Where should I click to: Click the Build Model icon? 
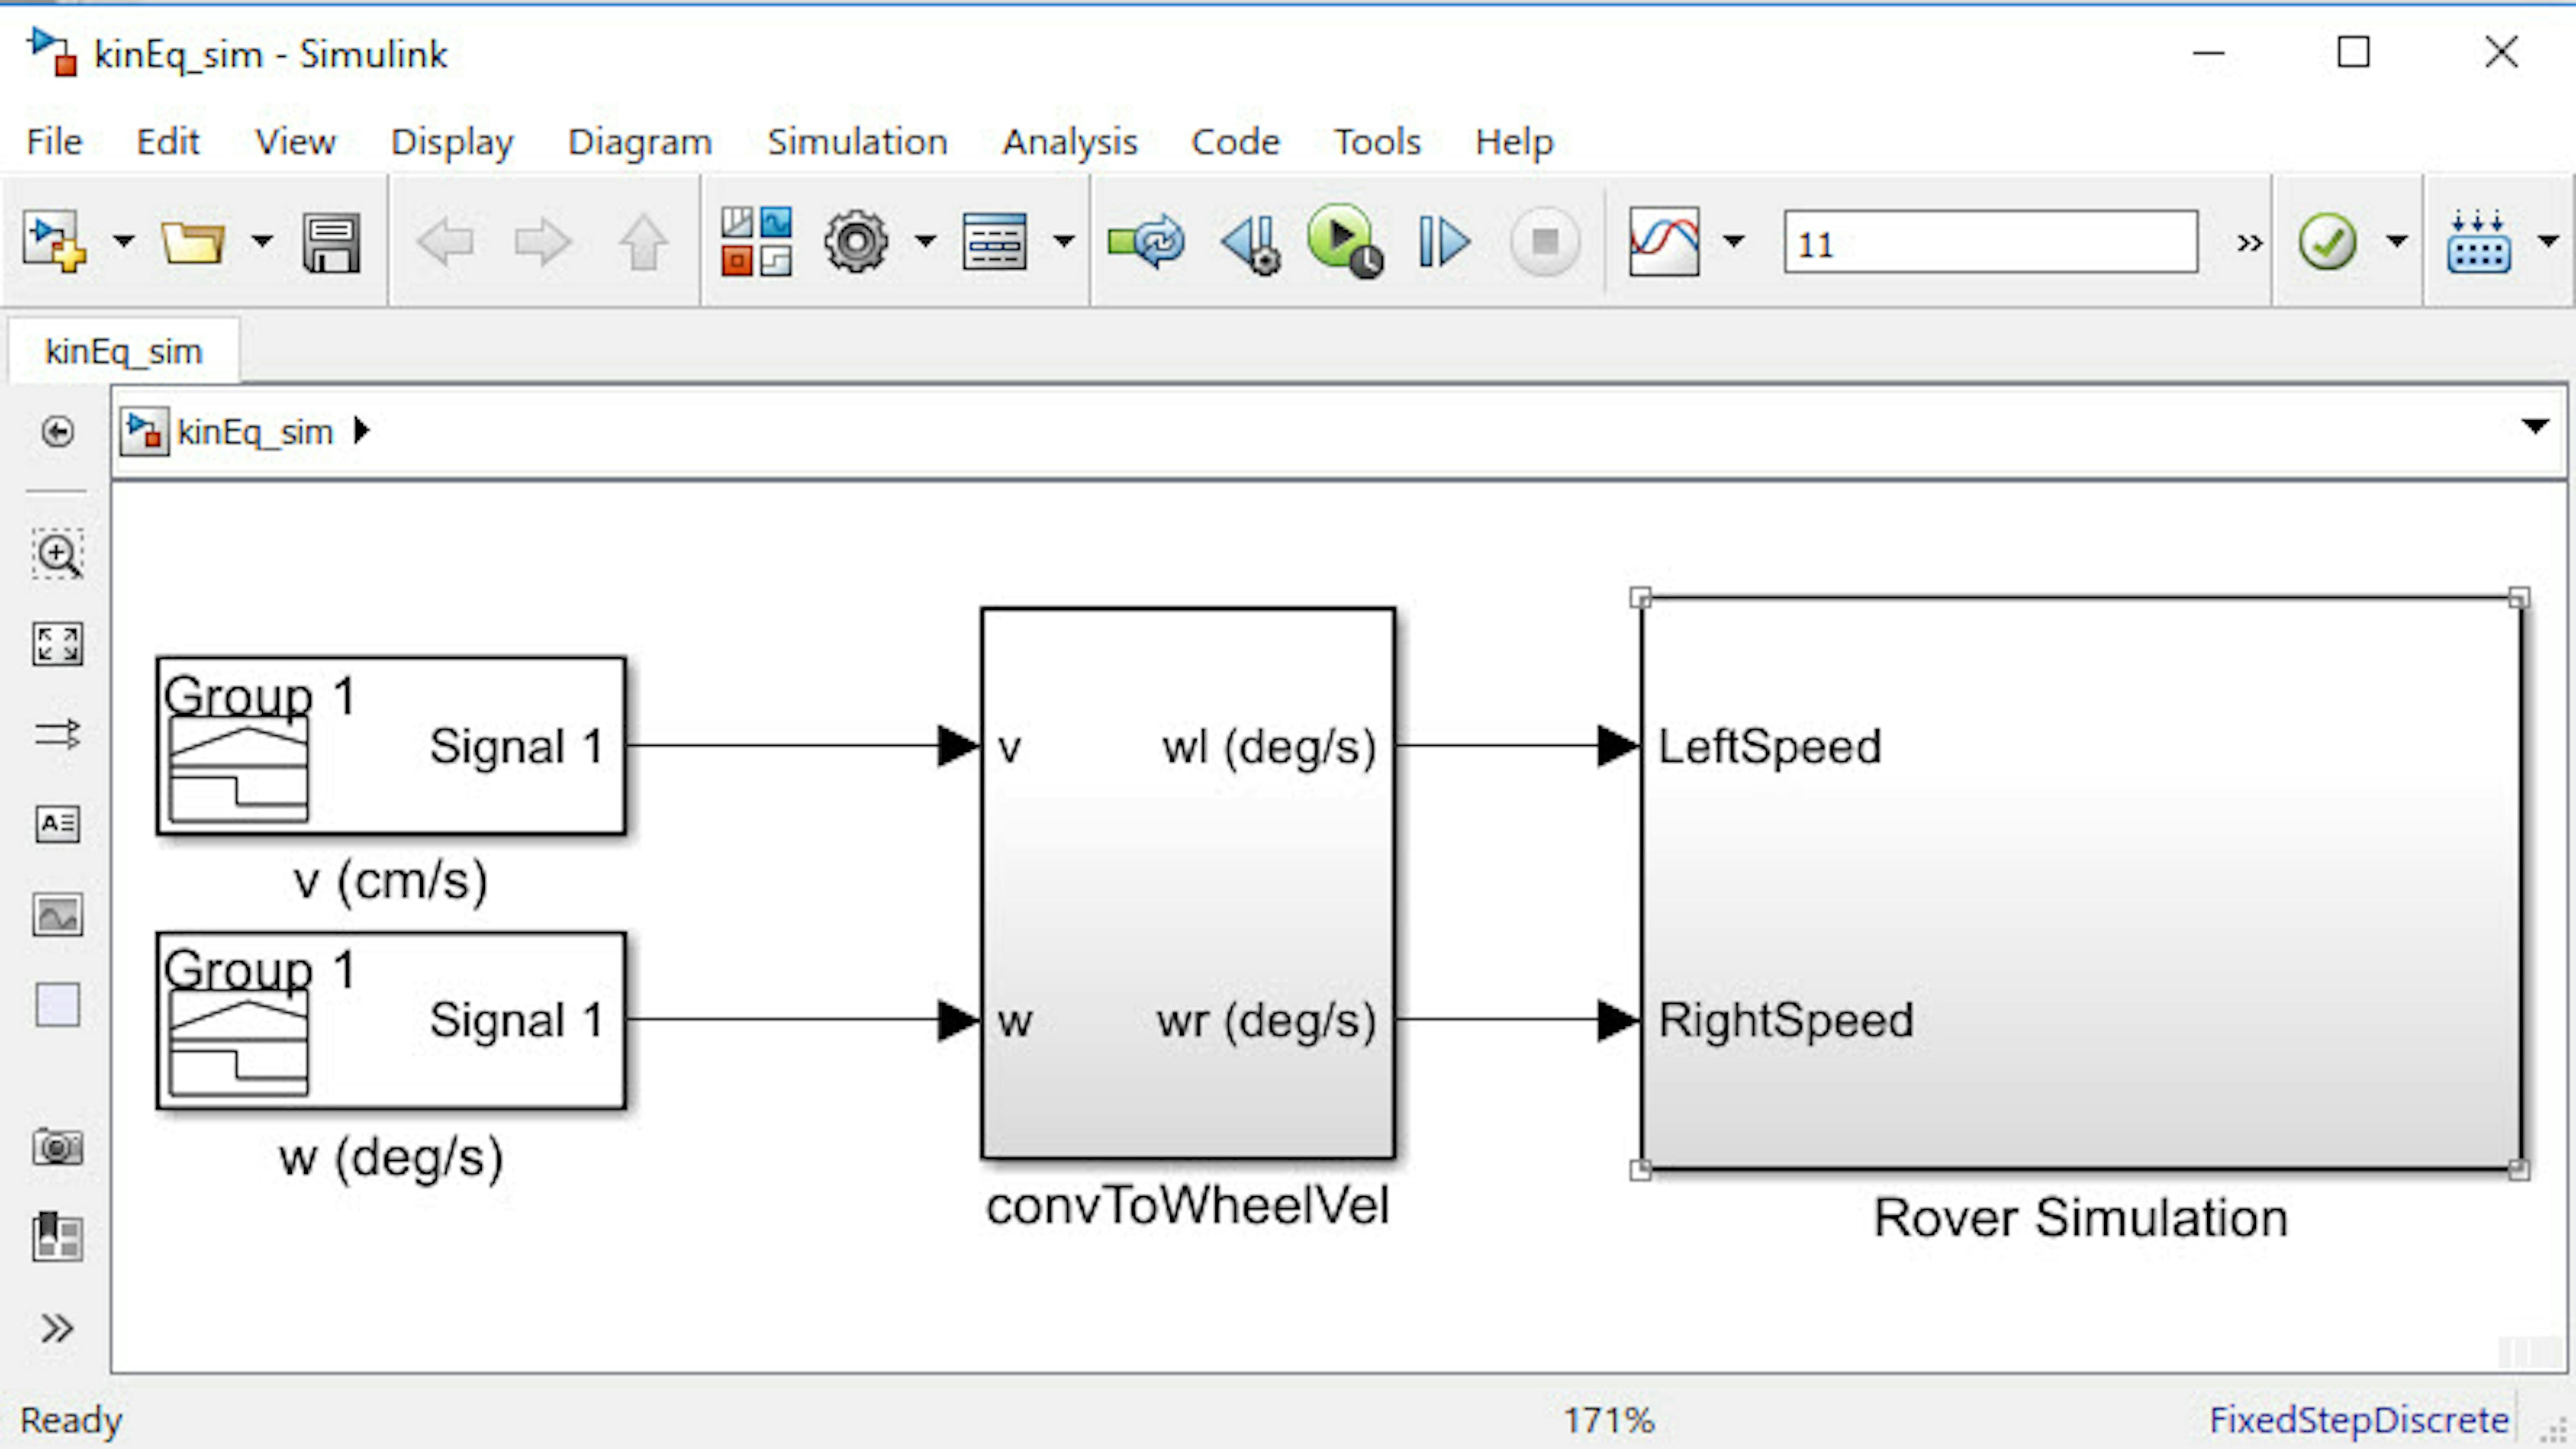tap(2479, 242)
